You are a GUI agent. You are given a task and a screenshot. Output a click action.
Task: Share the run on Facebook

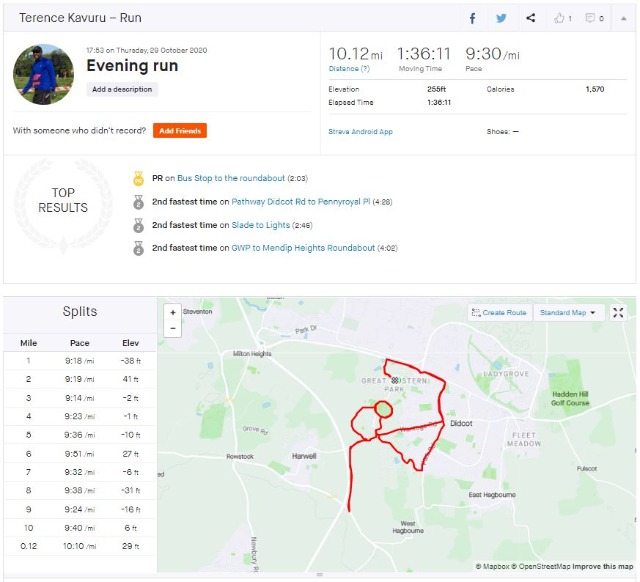[474, 18]
